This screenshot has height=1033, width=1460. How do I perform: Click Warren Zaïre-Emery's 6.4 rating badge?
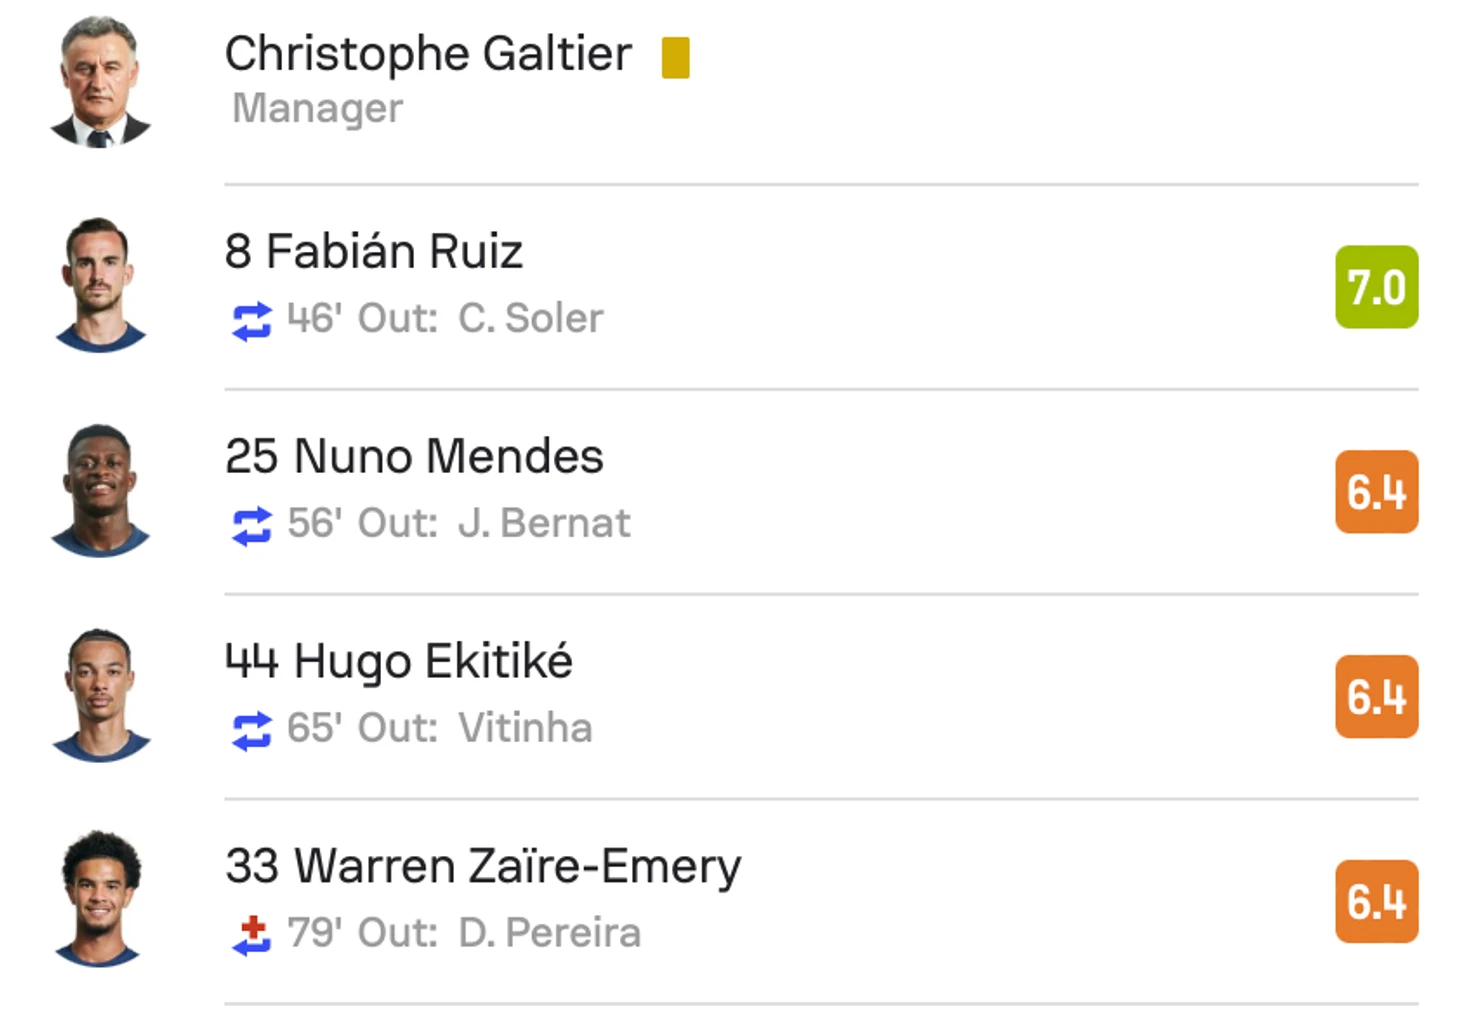(x=1377, y=901)
